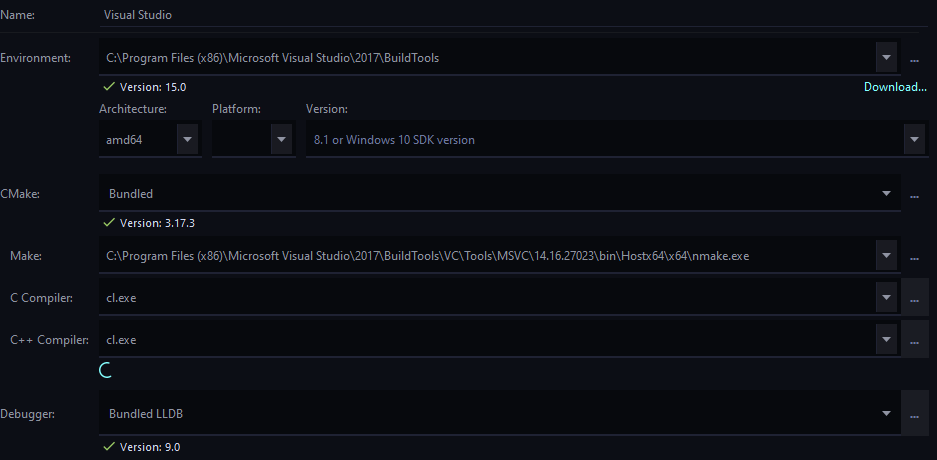Click browse ellipsis beside C Compiler field

pyautogui.click(x=914, y=298)
